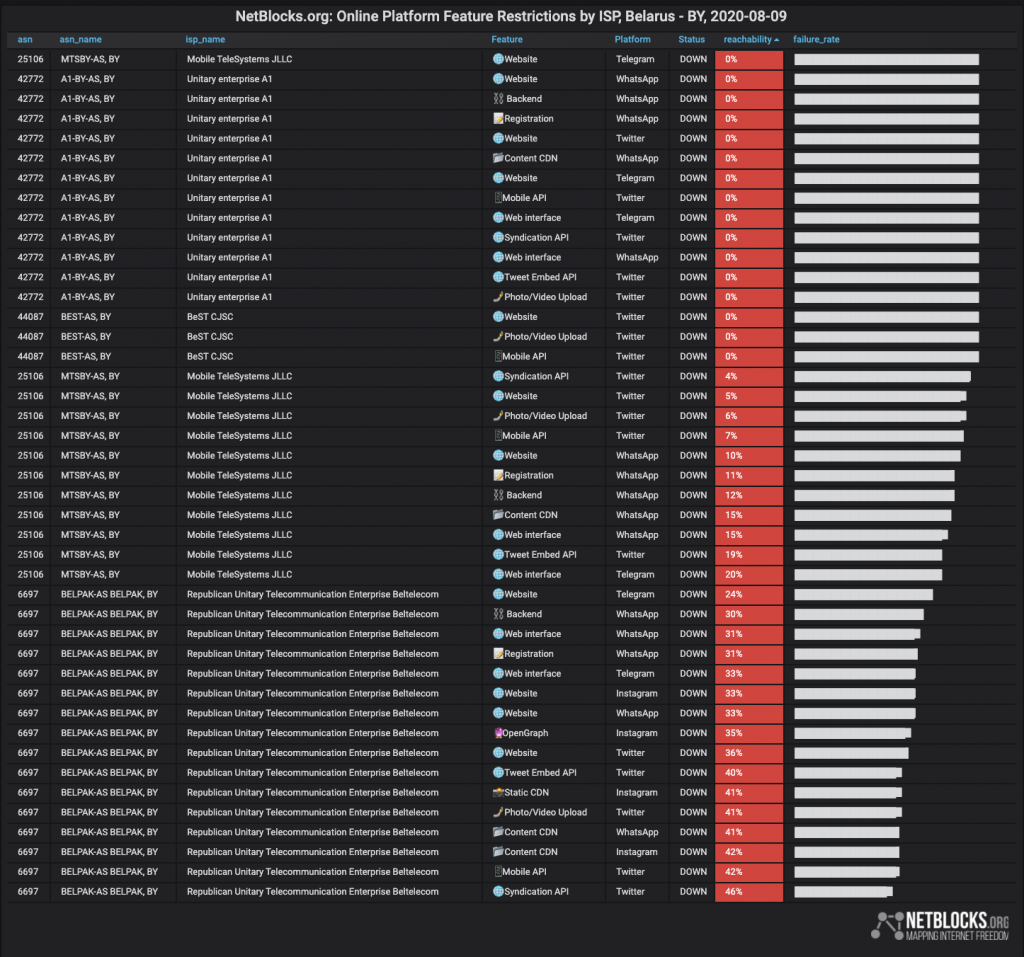
Task: Click the 'Static CDN' feature text
Action: (526, 792)
